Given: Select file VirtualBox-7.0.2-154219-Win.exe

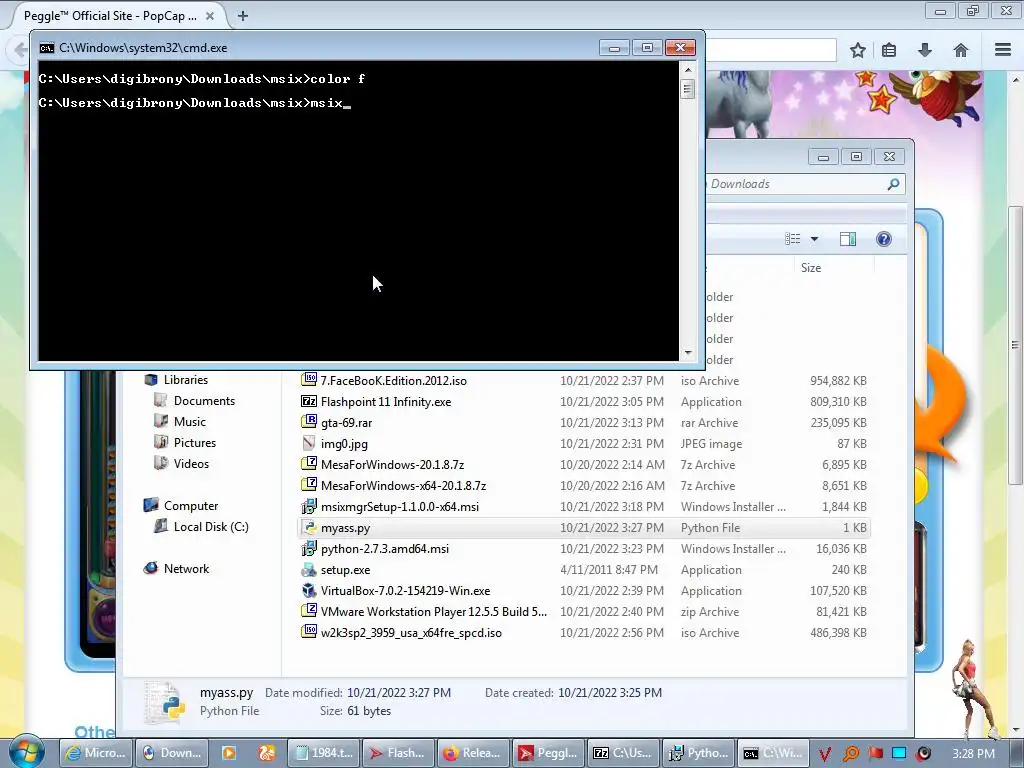Looking at the screenshot, I should 405,590.
